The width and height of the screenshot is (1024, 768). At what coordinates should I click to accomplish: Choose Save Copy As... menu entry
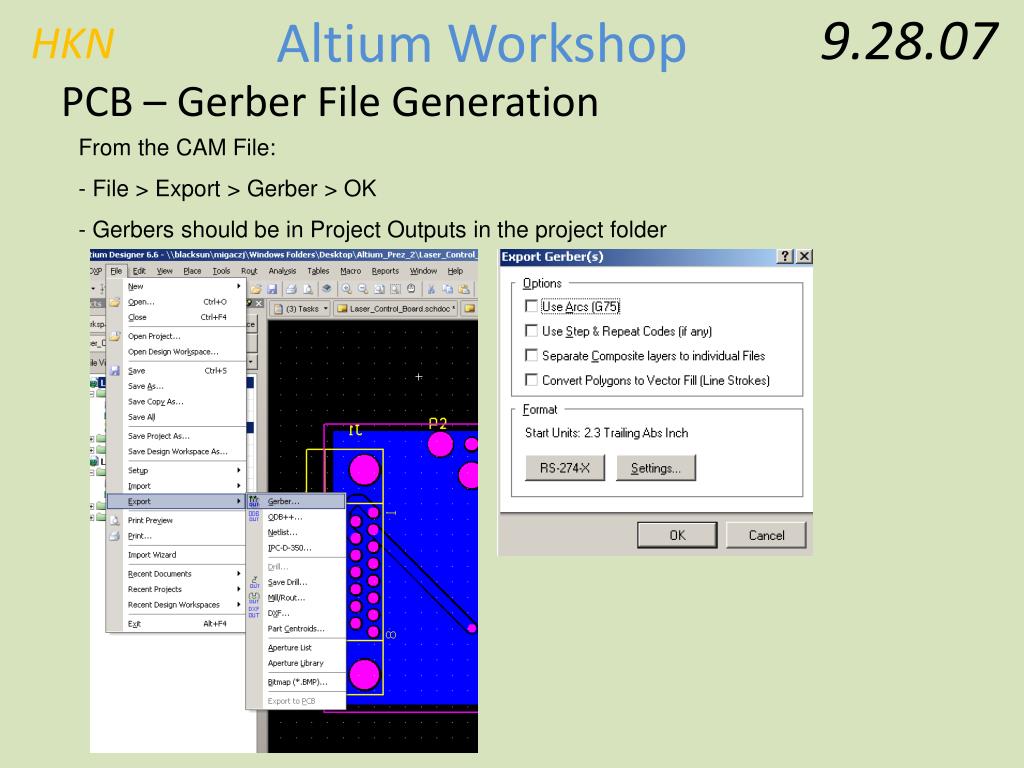click(155, 402)
